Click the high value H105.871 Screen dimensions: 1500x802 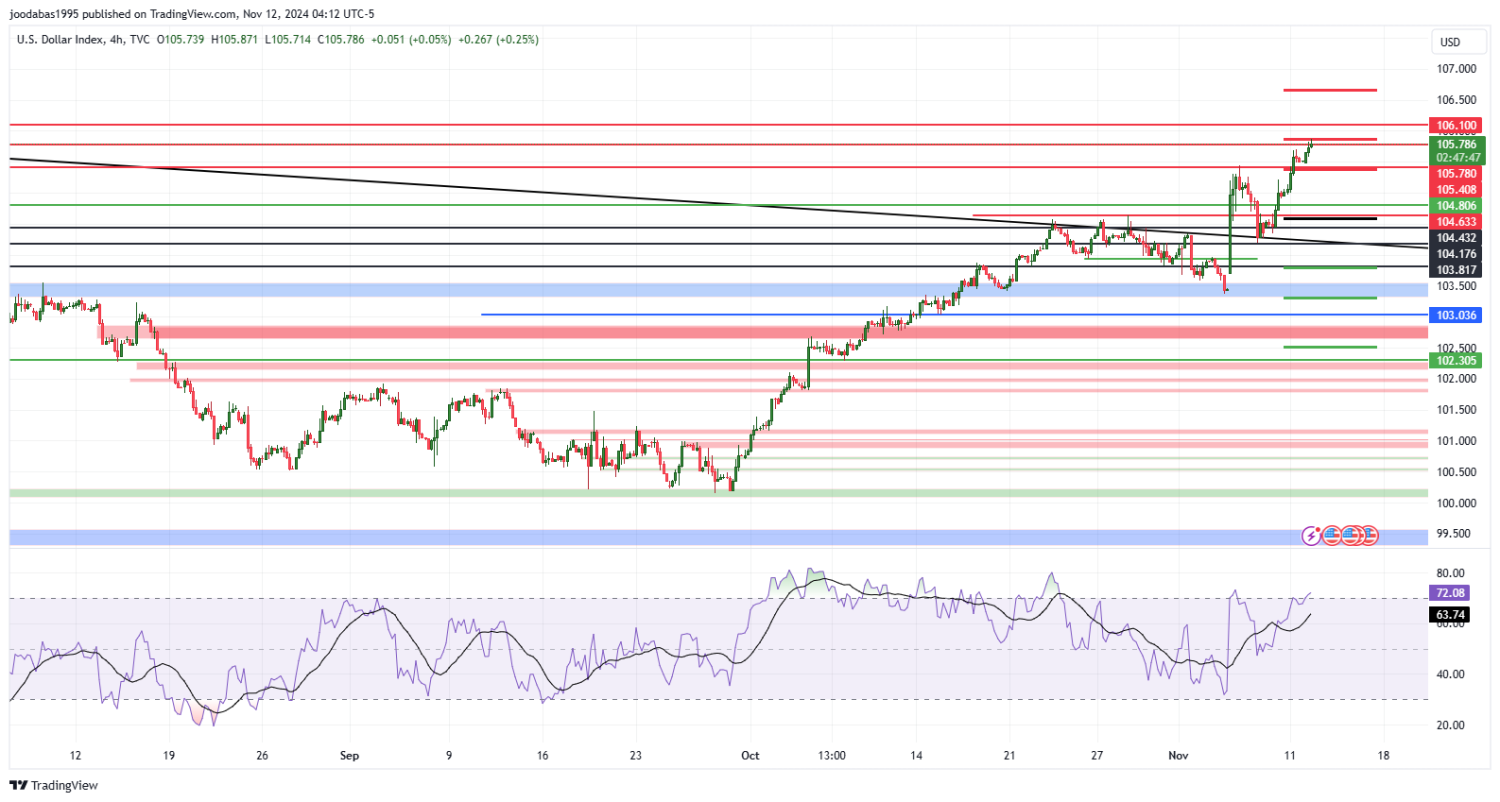pyautogui.click(x=236, y=40)
